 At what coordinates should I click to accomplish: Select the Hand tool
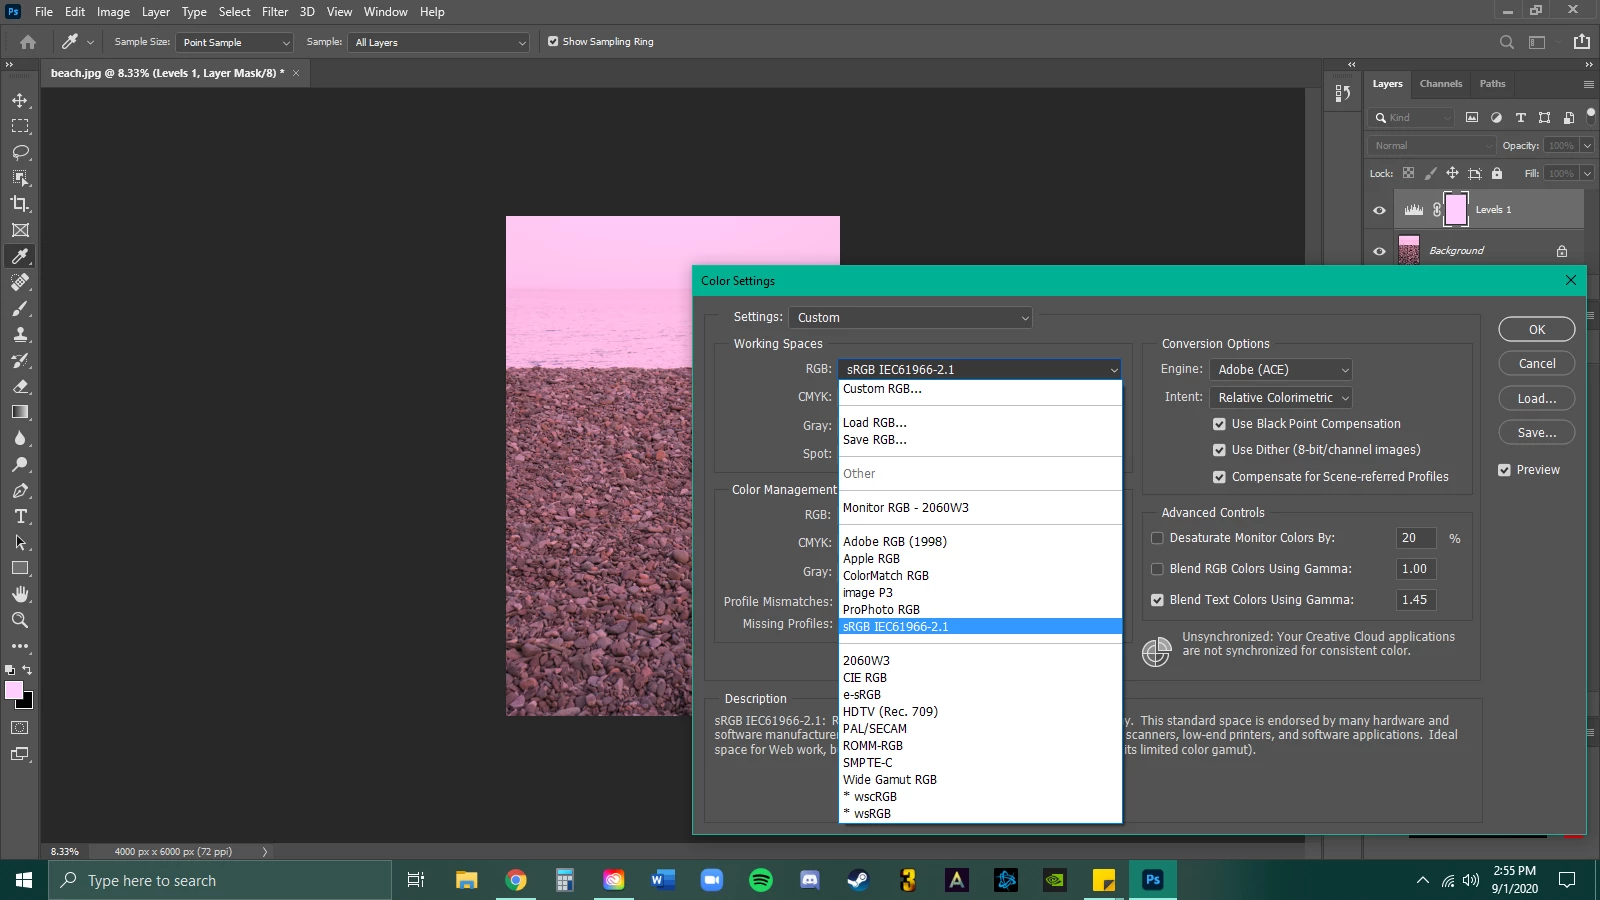(20, 594)
